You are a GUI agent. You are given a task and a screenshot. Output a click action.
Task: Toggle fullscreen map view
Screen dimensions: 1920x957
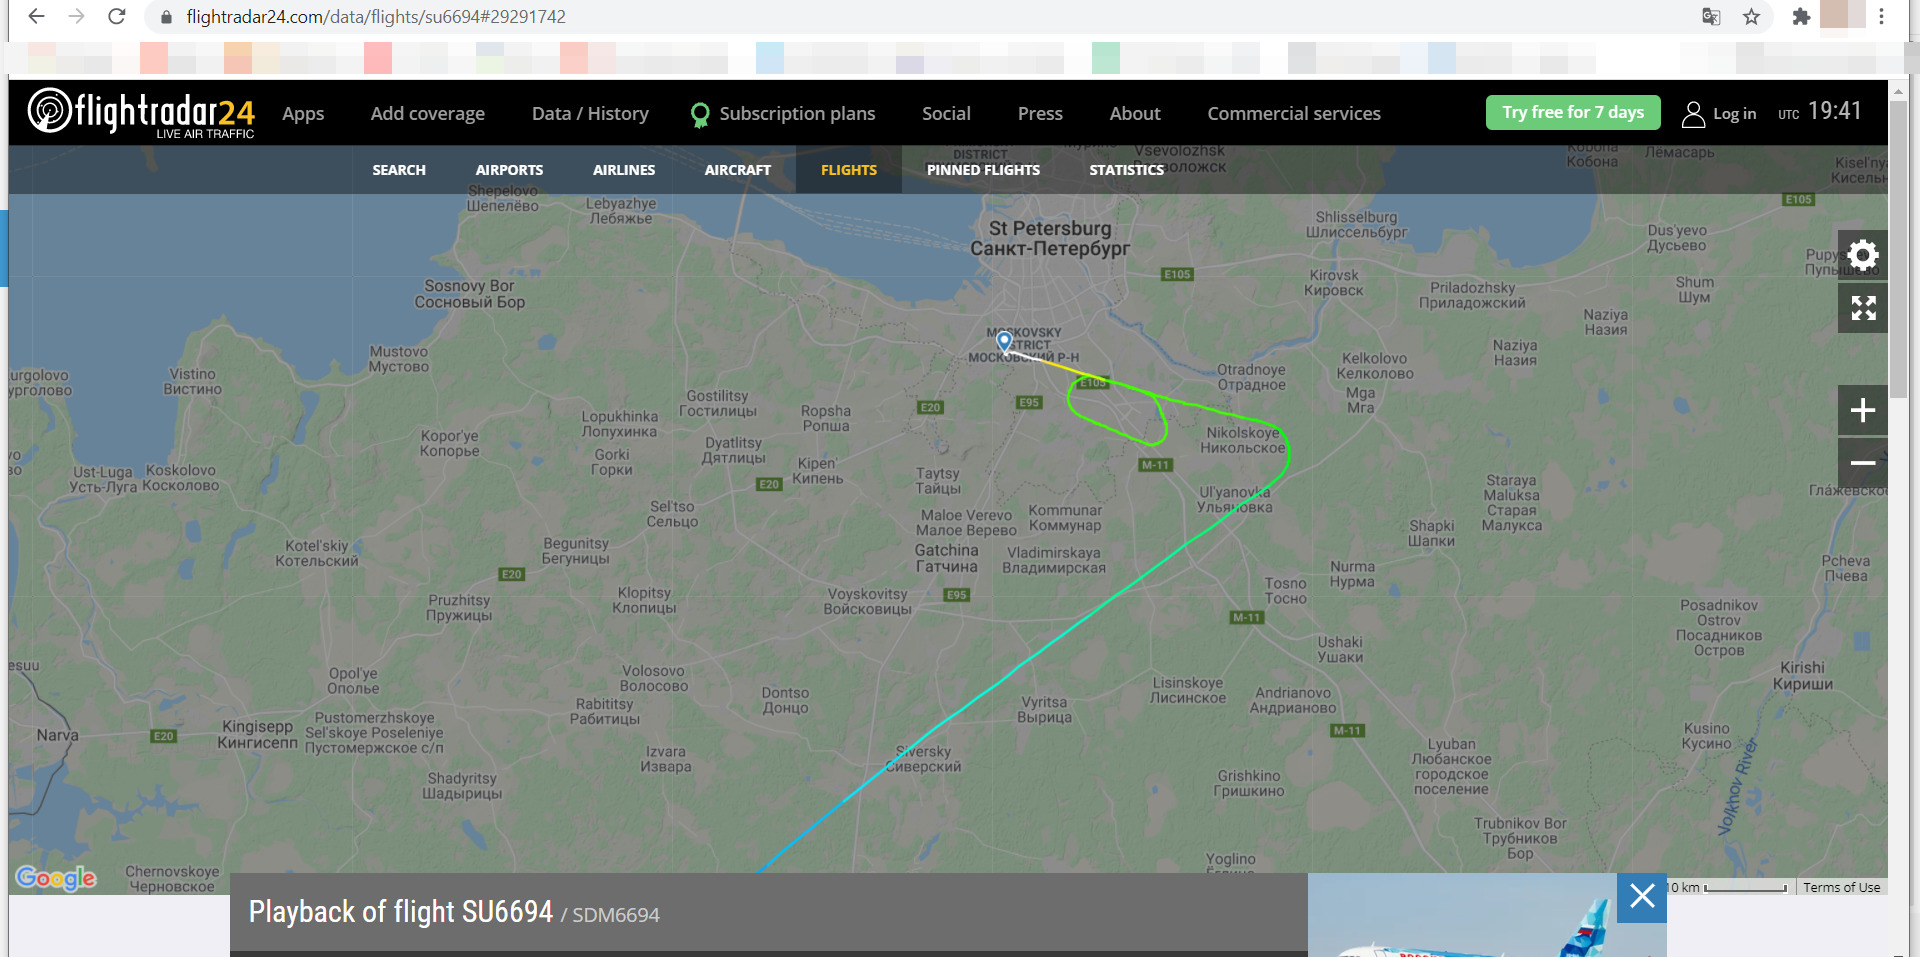coord(1862,308)
